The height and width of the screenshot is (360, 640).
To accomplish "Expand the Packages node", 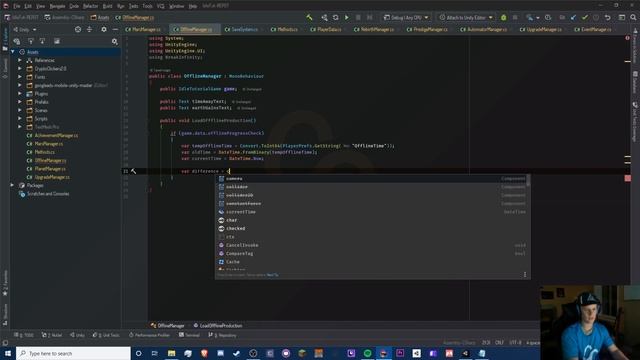I will [13, 185].
